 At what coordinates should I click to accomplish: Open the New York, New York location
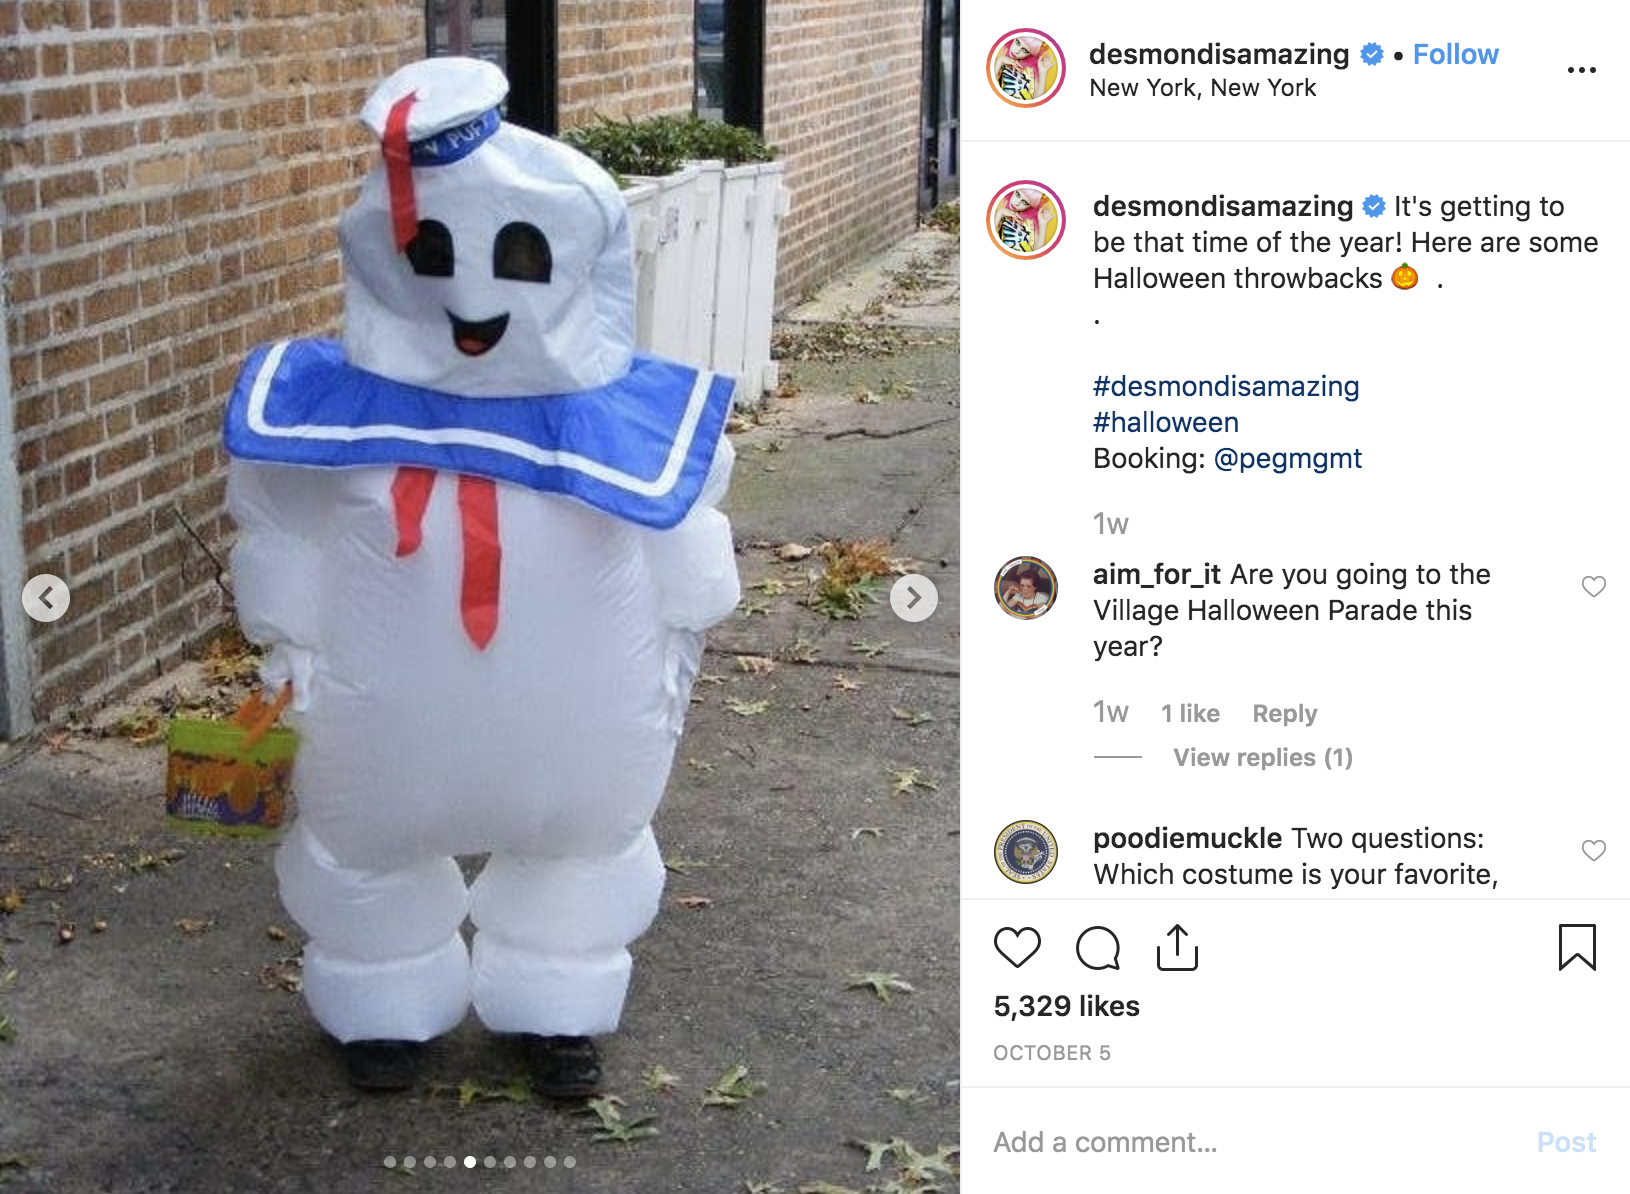[1202, 88]
